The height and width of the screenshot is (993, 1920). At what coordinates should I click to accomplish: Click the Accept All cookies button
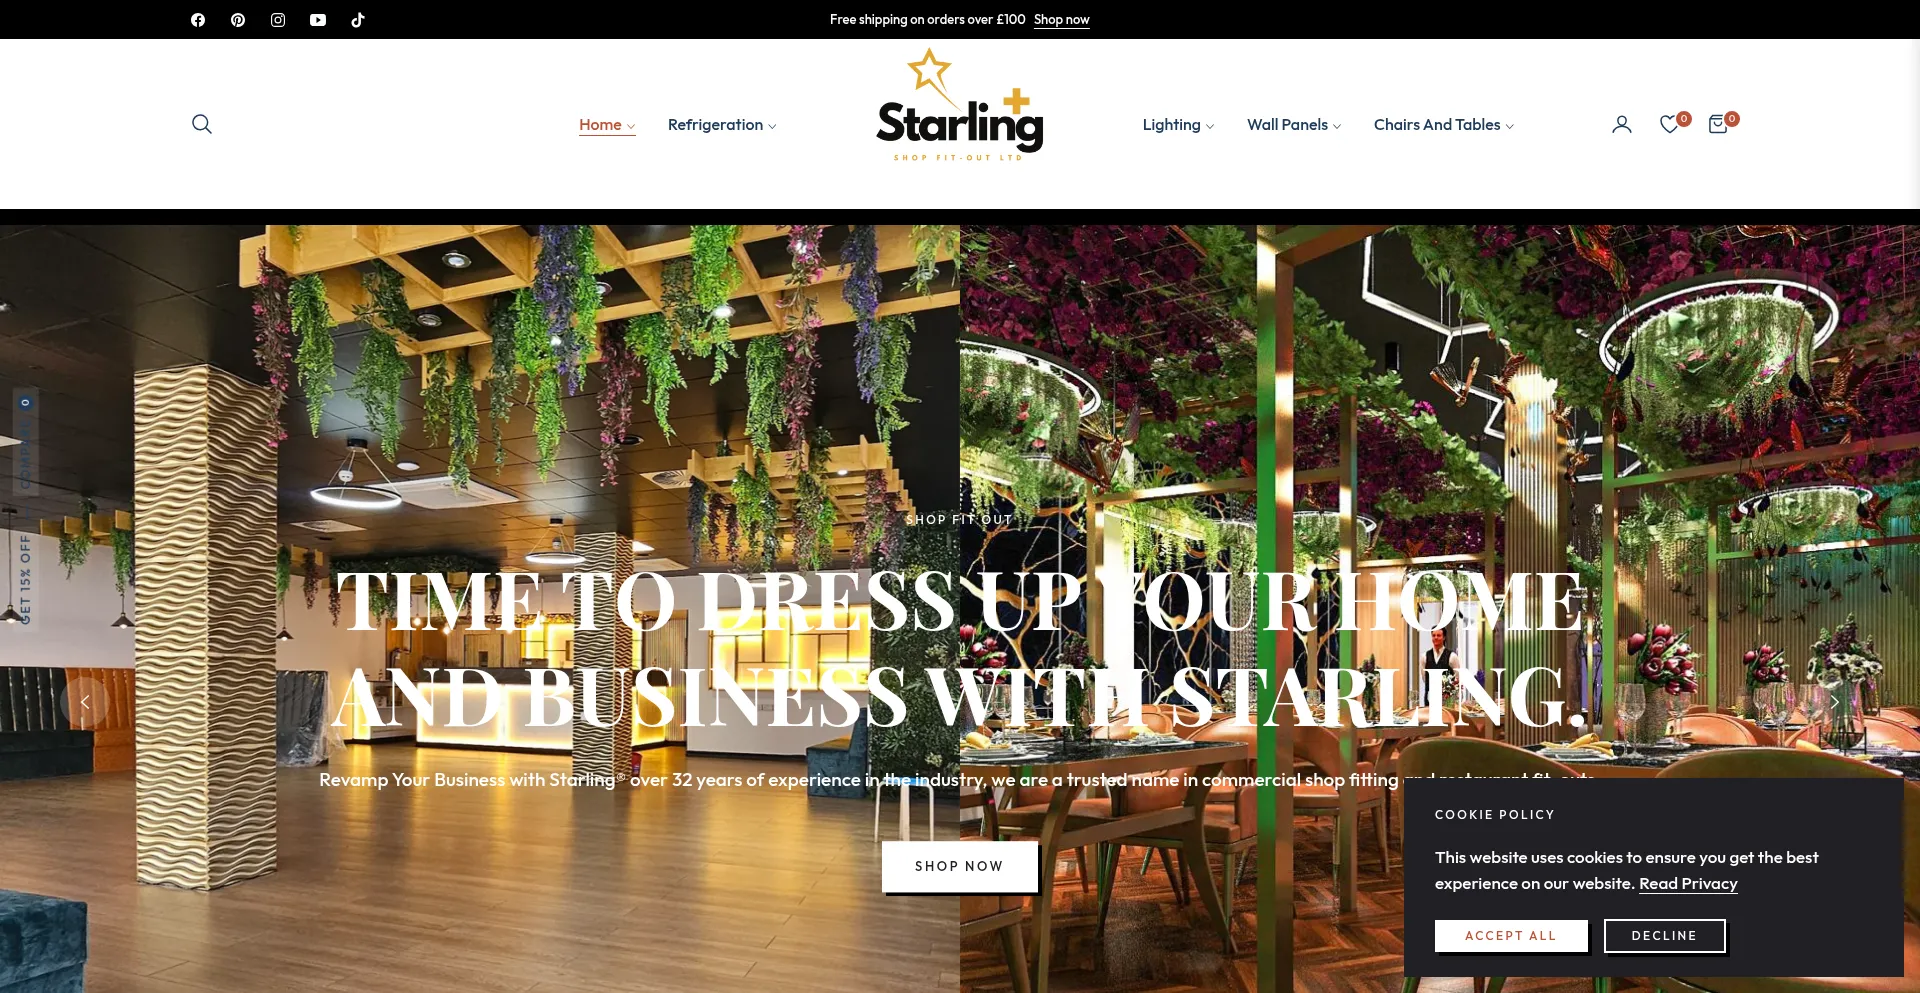tap(1511, 936)
